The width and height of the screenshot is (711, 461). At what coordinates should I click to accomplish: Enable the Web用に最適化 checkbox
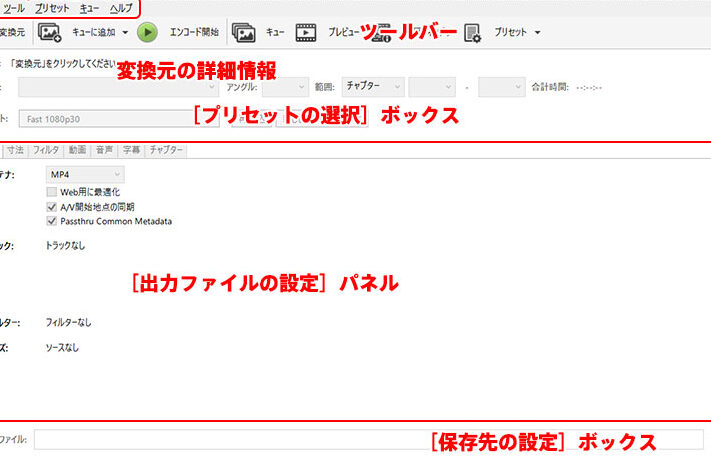point(52,191)
